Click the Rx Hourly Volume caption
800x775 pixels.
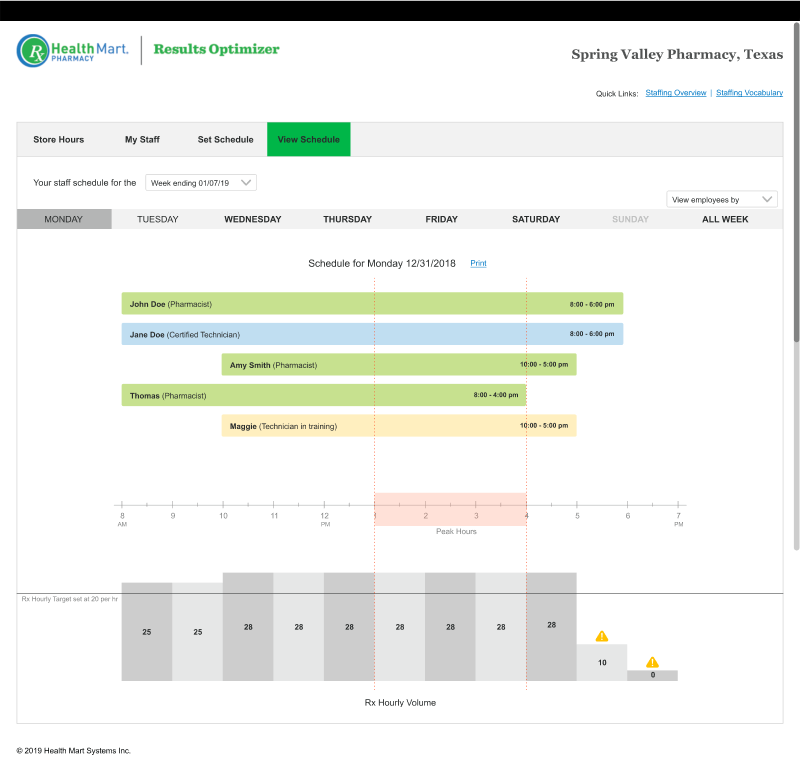[400, 703]
